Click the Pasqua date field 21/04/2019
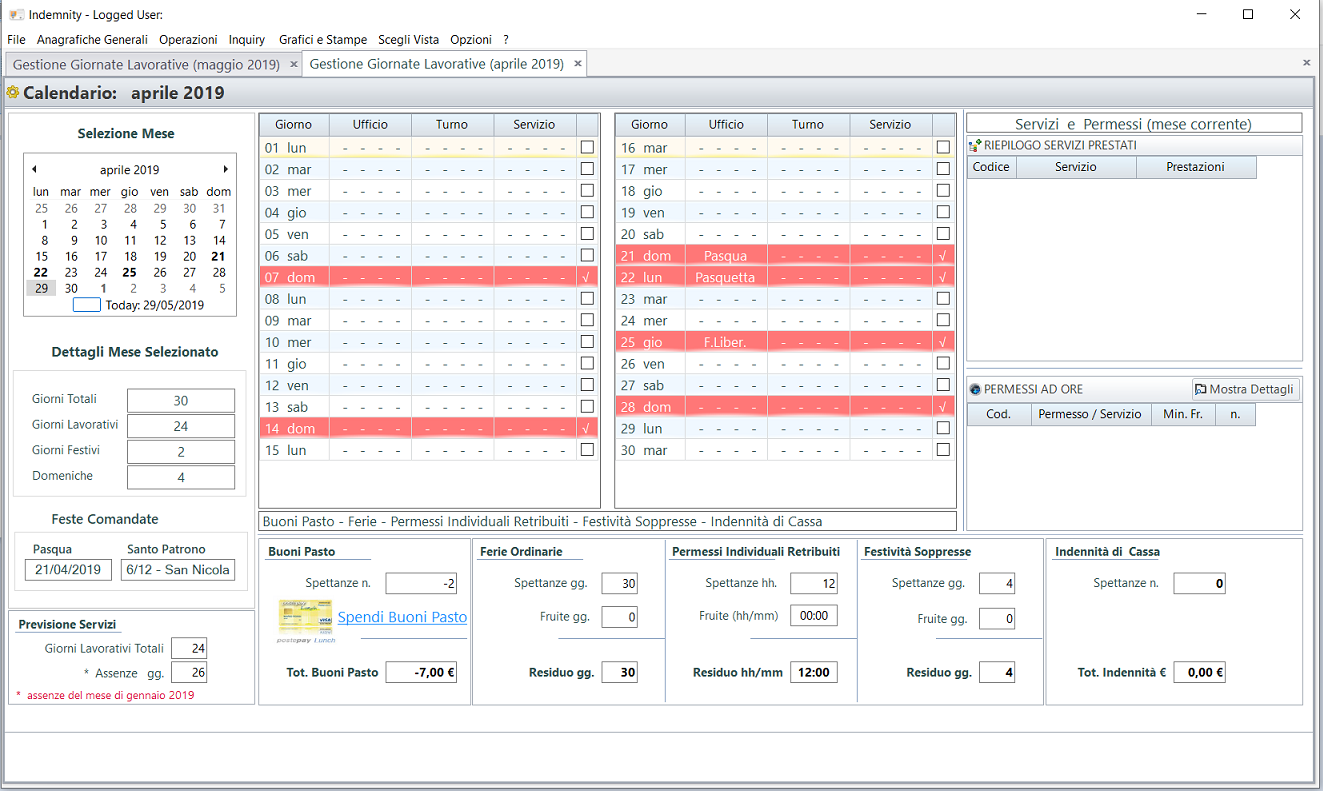The image size is (1323, 791). pos(68,570)
